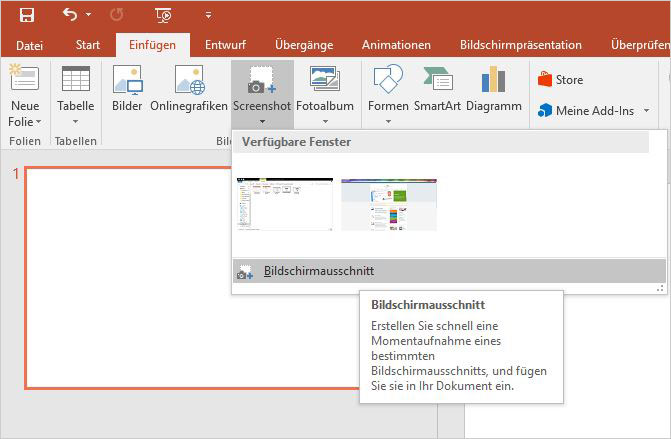Insert a Diagramm chart icon

pyautogui.click(x=493, y=79)
